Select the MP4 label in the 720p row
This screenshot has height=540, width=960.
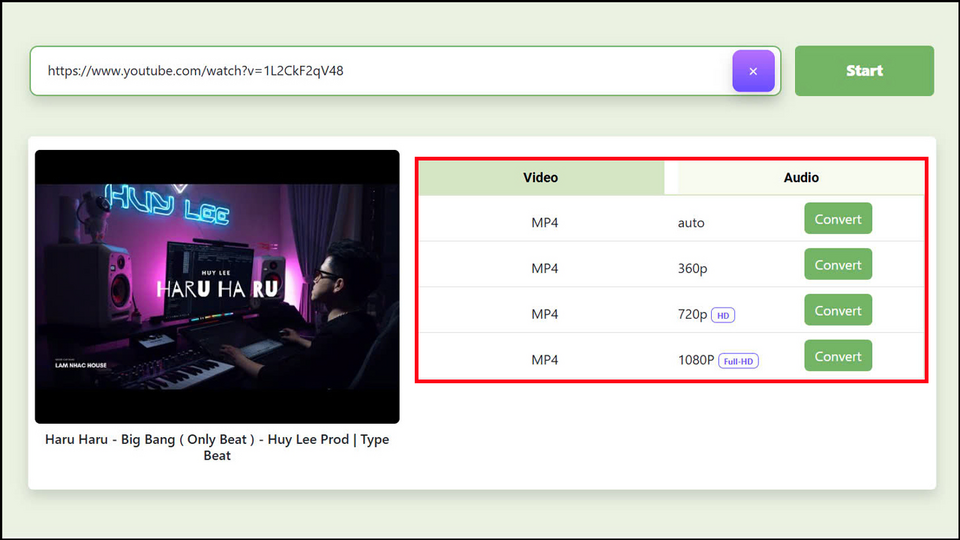545,314
